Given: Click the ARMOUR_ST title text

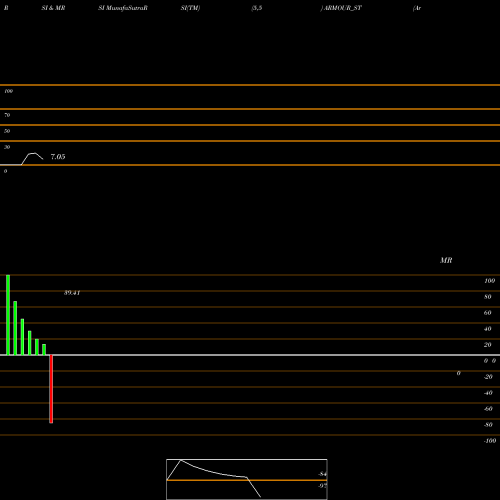Looking at the screenshot, I should pos(343,8).
